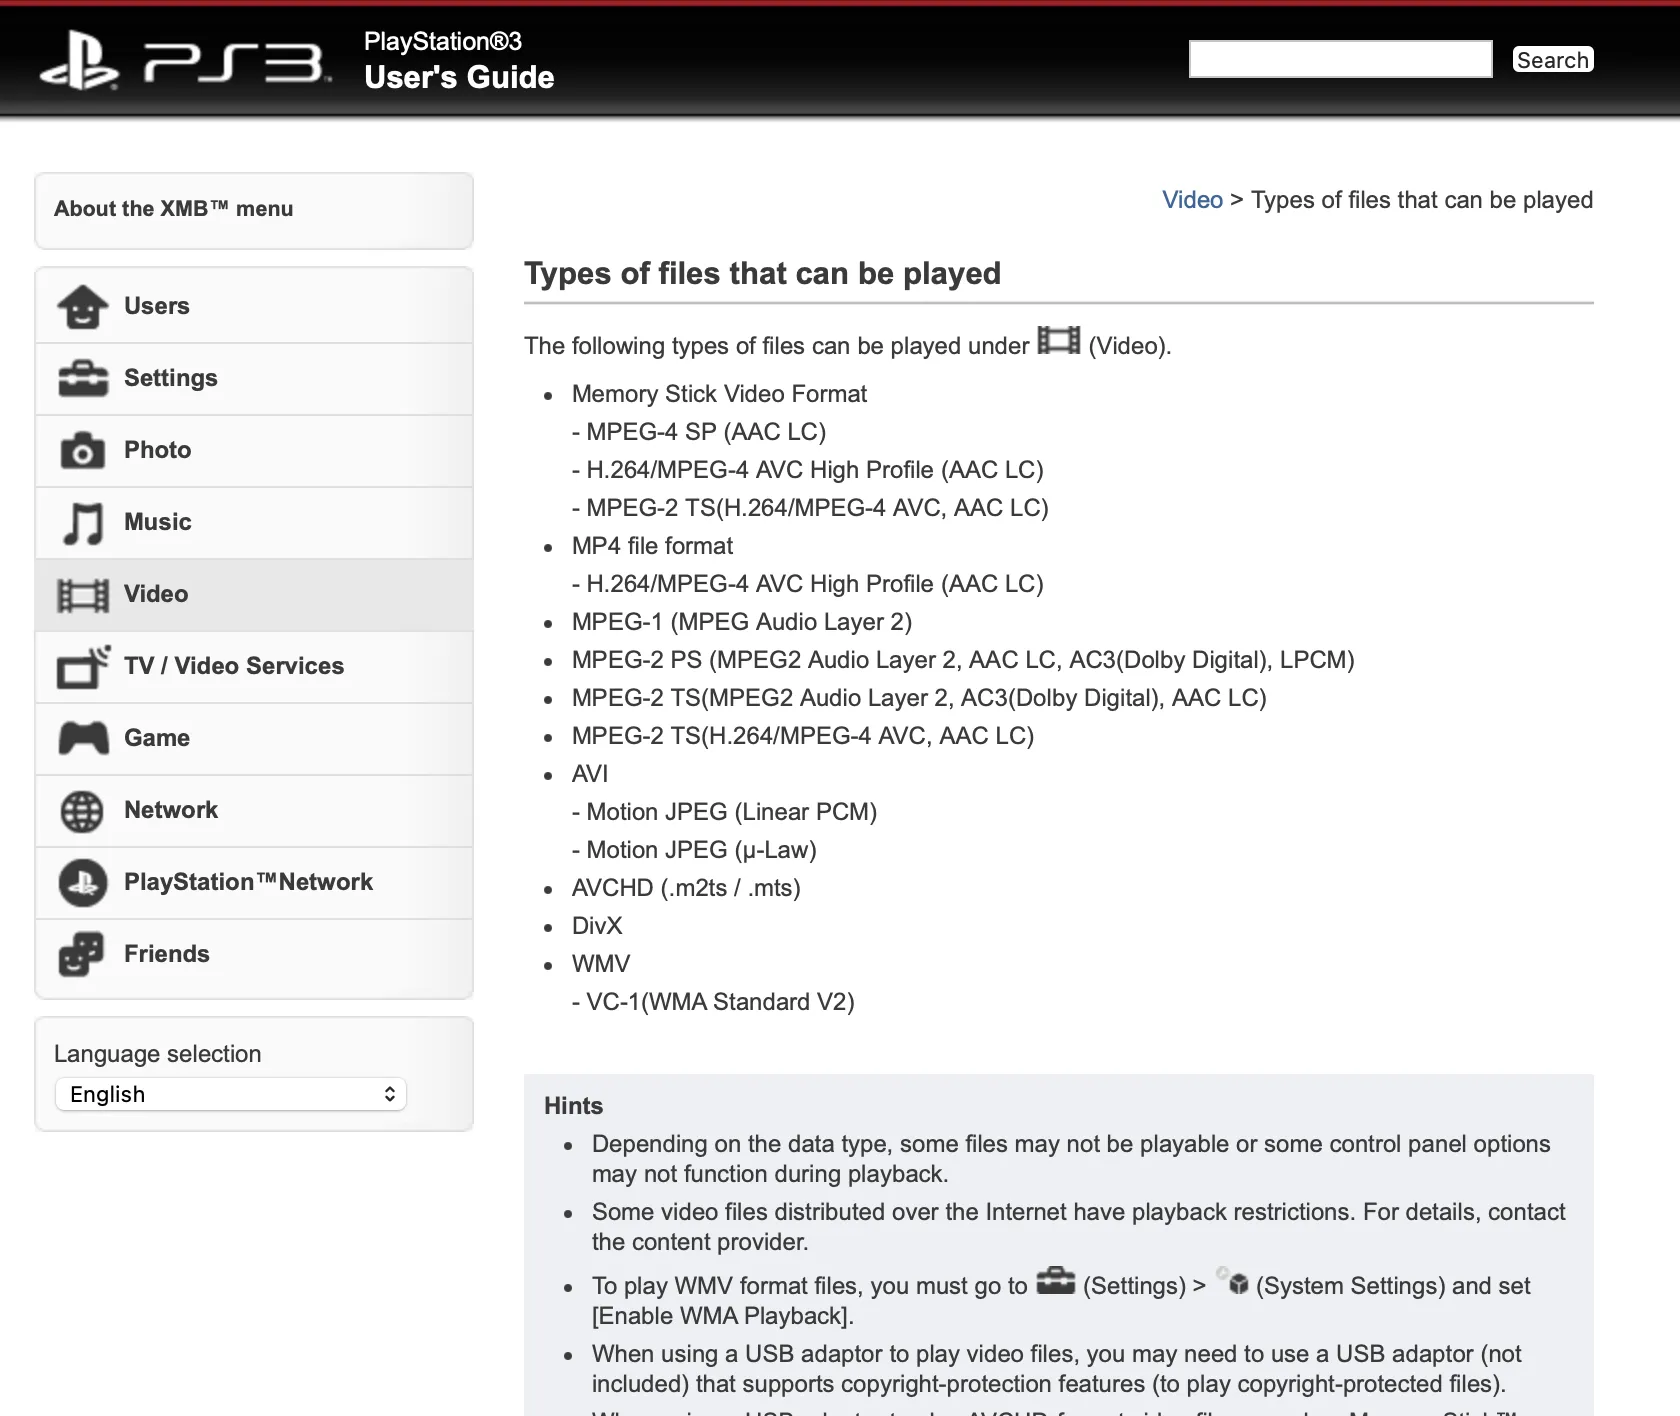
Task: Click the Video film strip icon
Action: coord(84,594)
